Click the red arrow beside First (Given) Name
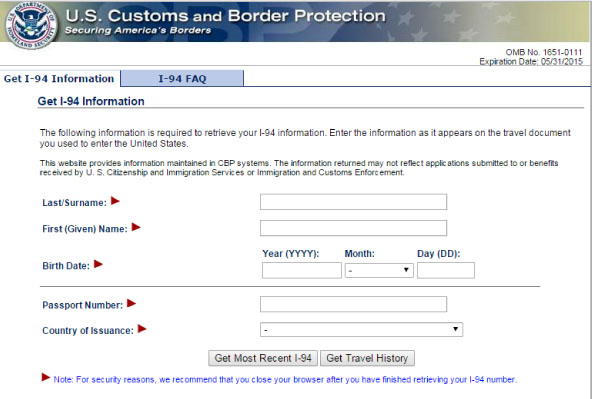 coord(136,227)
